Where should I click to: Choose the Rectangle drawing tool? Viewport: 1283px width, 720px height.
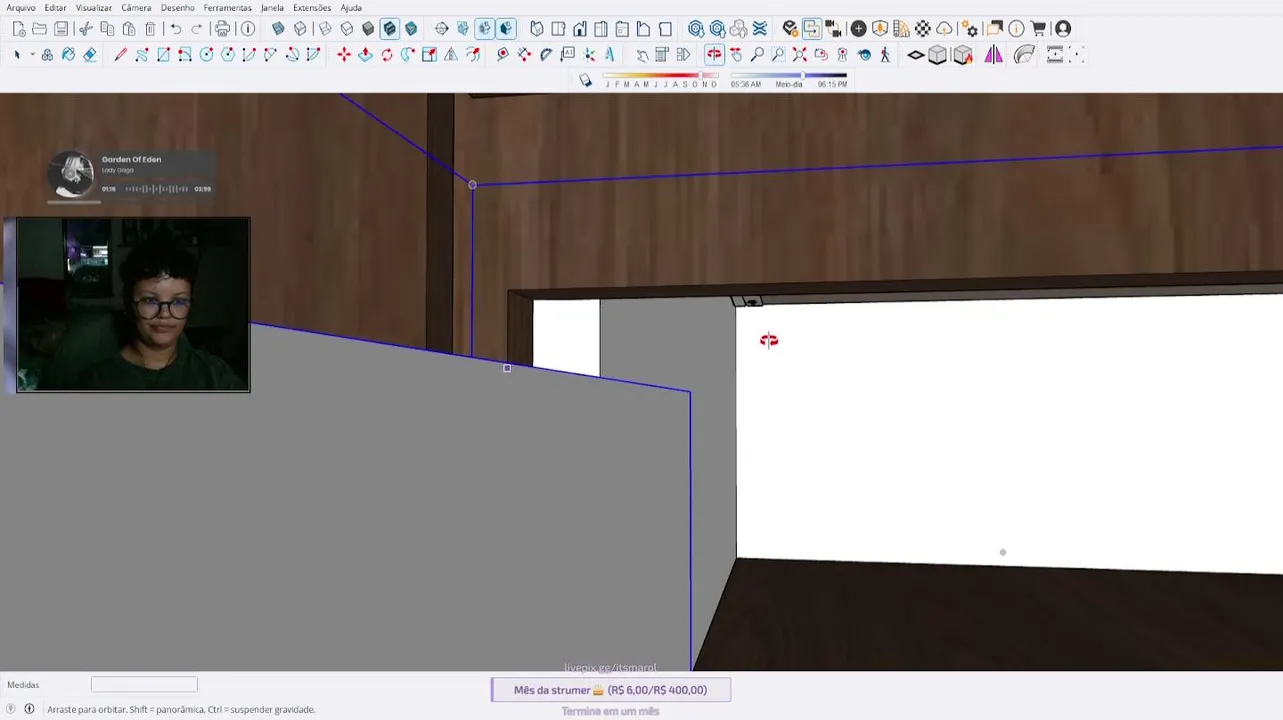pyautogui.click(x=163, y=55)
